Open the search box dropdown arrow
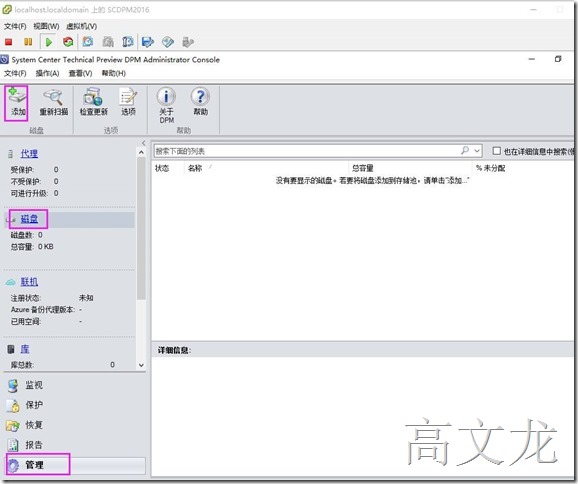 click(x=477, y=151)
